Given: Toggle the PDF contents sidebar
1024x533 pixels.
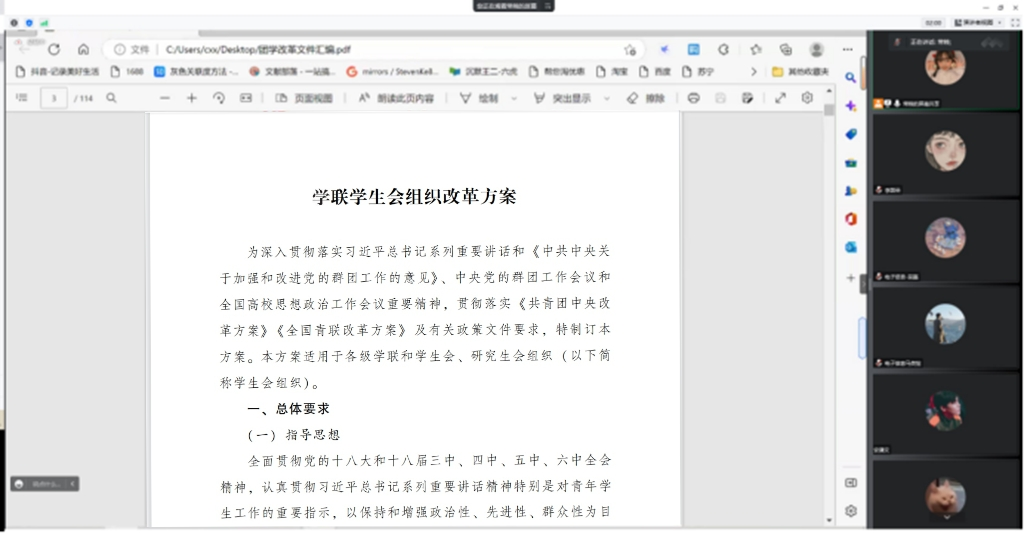Looking at the screenshot, I should 22,98.
